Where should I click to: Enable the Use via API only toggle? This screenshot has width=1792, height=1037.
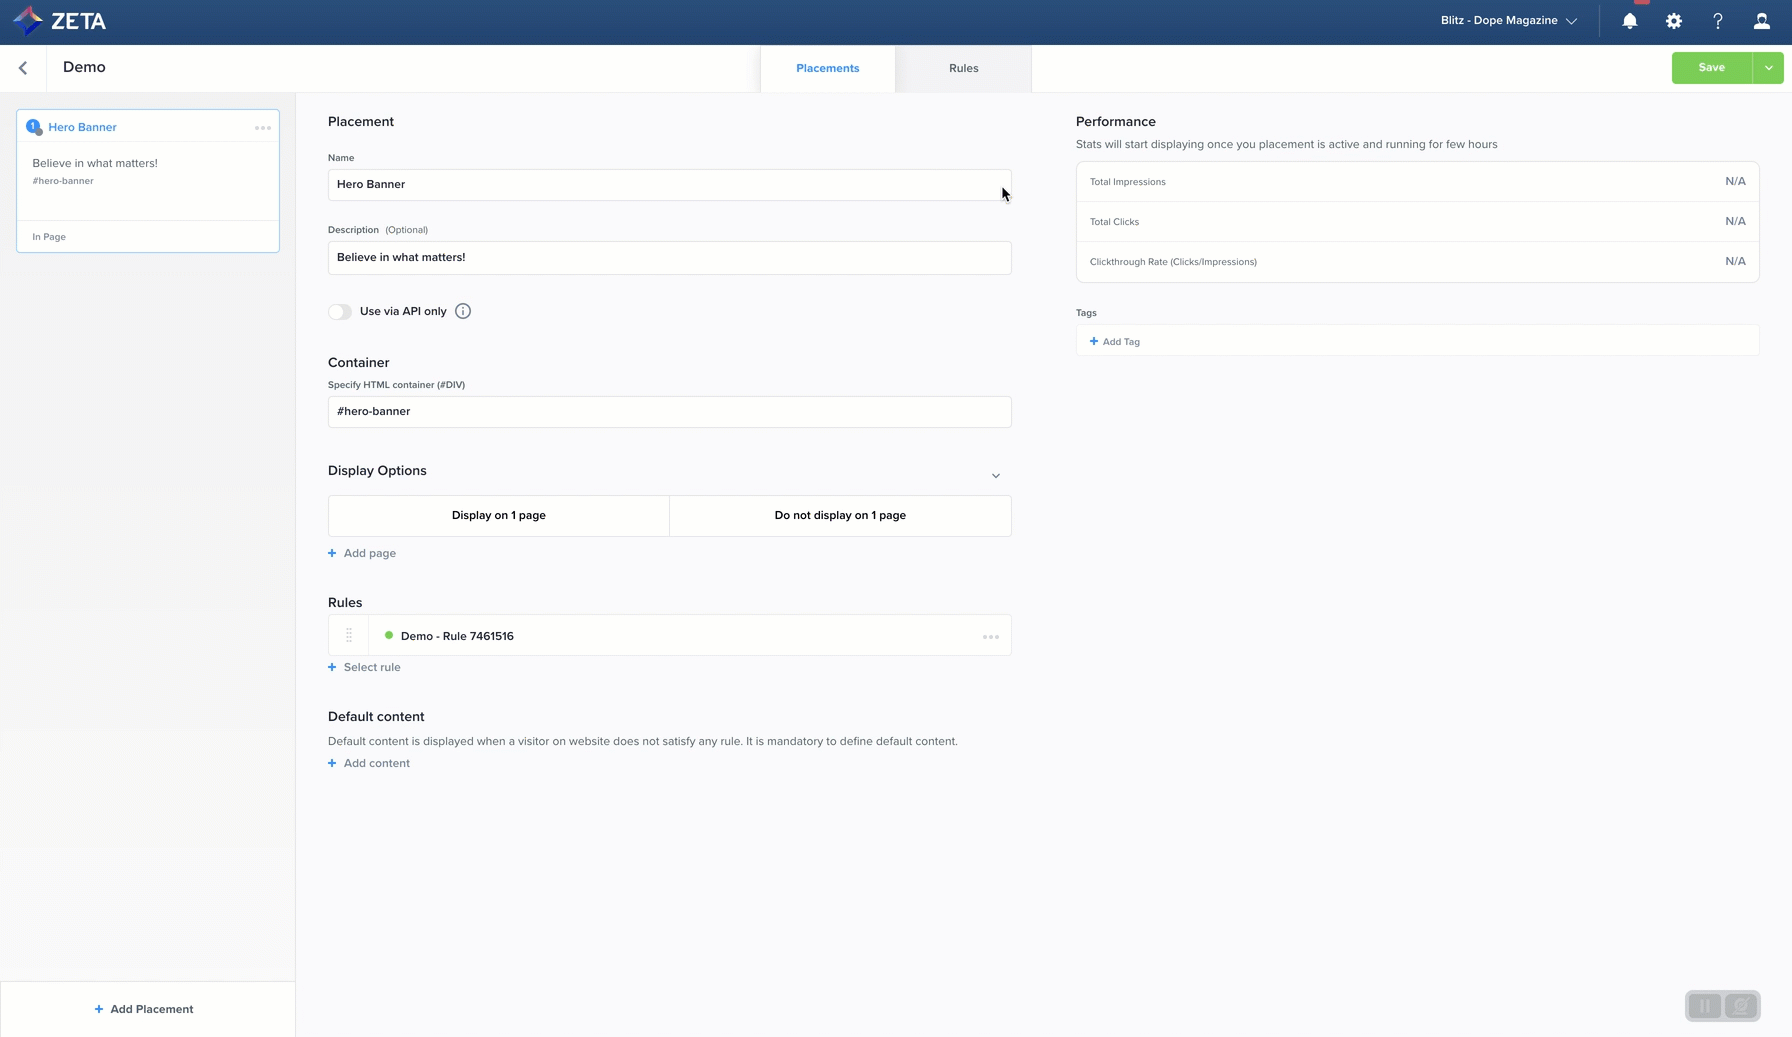(x=340, y=312)
